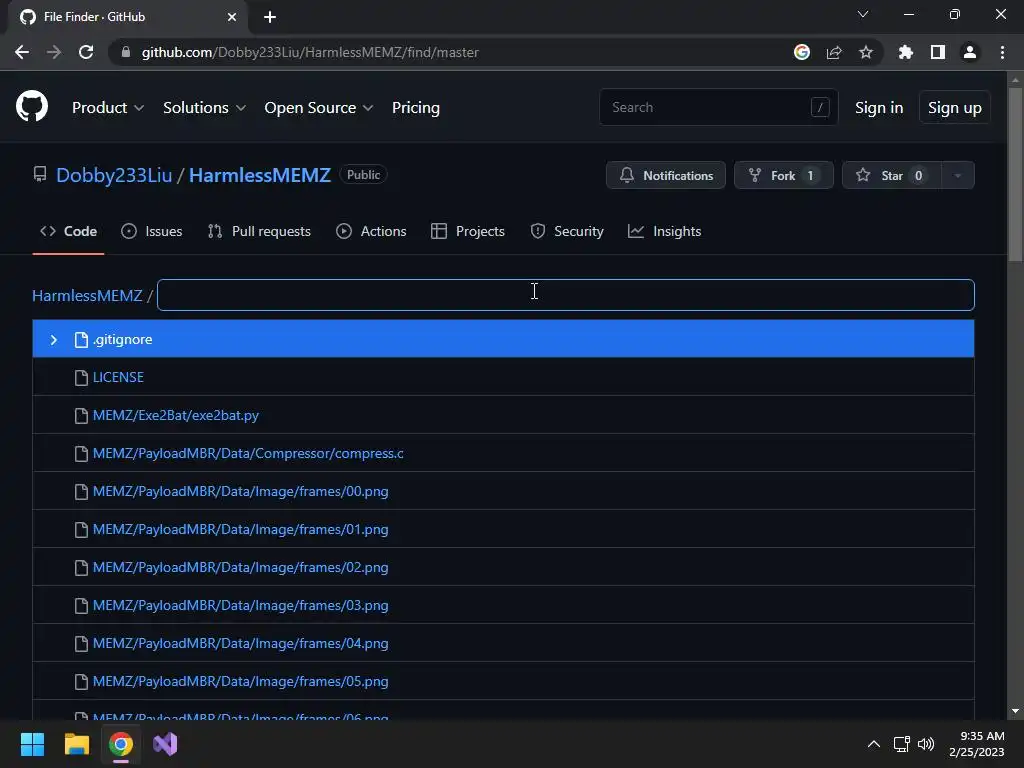Image resolution: width=1024 pixels, height=768 pixels.
Task: Star the HarmlessMEMZ repository
Action: click(x=892, y=175)
